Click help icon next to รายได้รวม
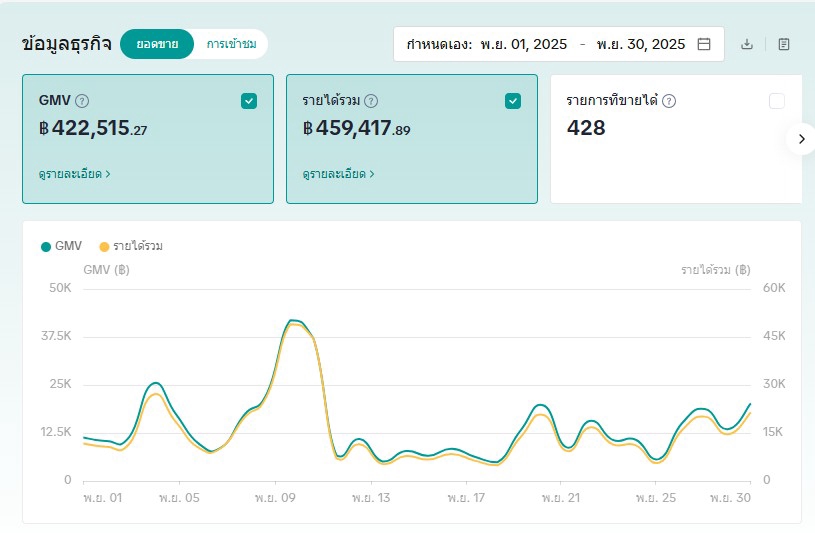Image resolution: width=815 pixels, height=533 pixels. [x=371, y=101]
